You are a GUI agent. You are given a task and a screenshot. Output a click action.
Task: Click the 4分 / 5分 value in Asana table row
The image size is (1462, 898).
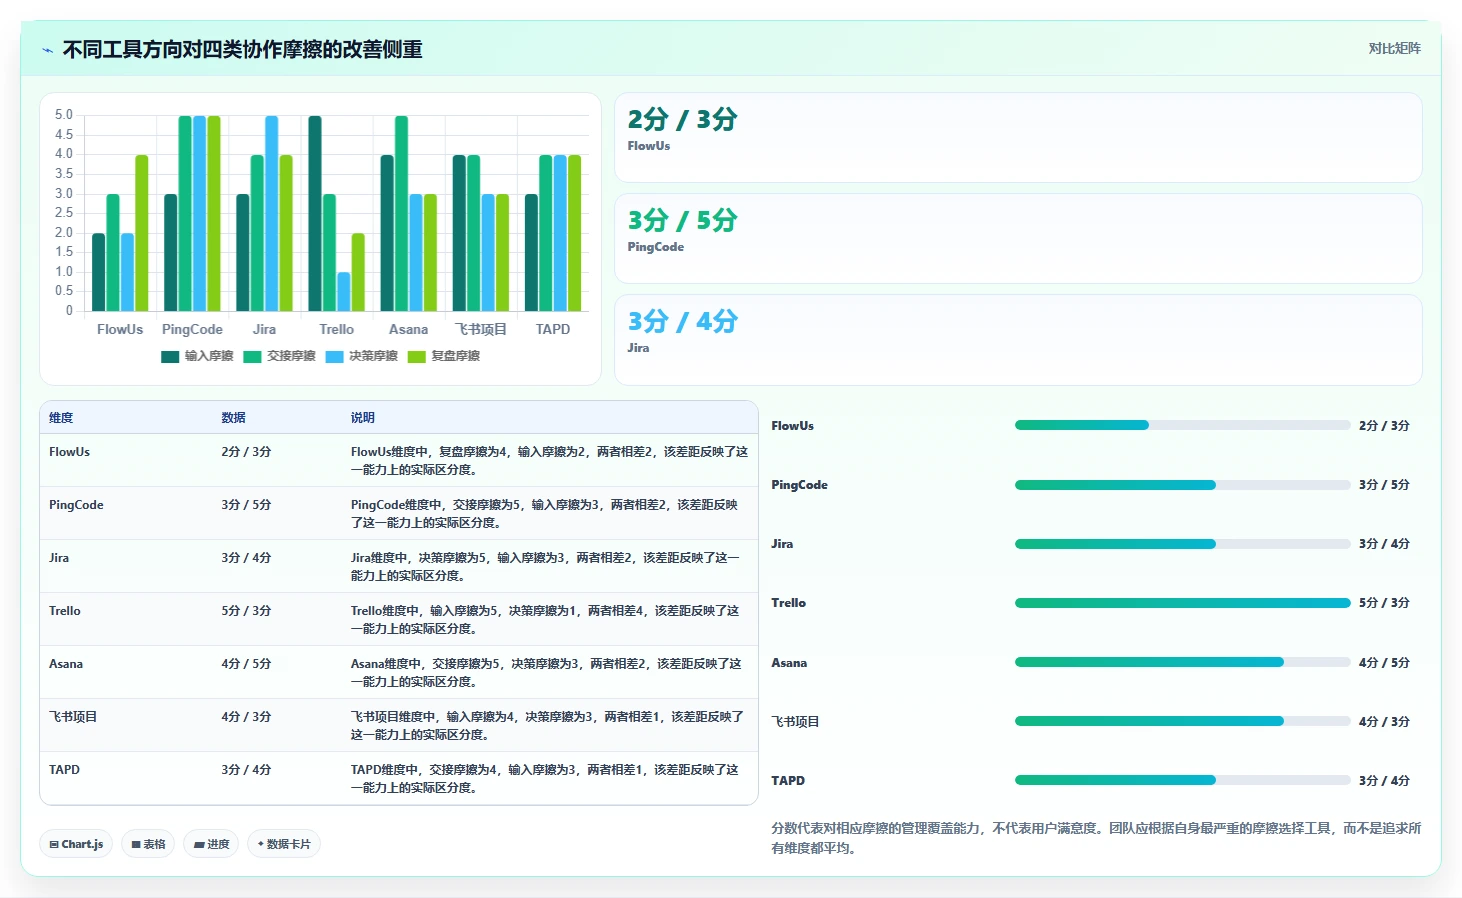(x=246, y=664)
